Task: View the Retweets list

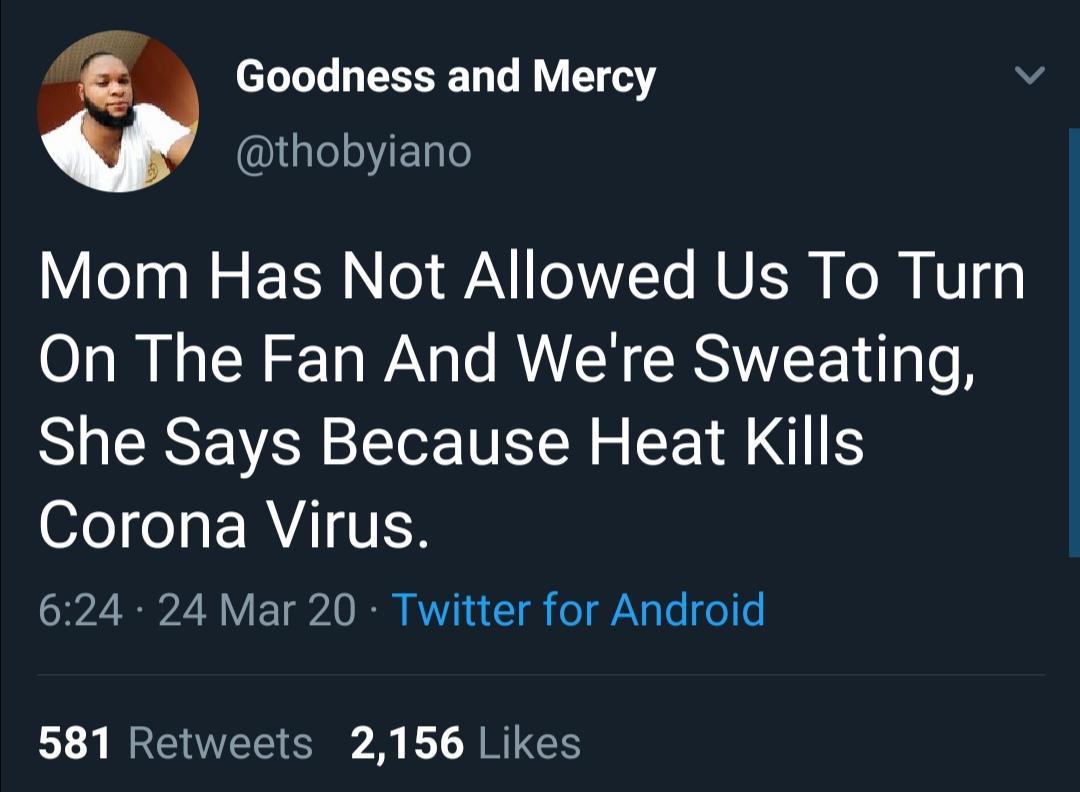Action: [x=221, y=743]
